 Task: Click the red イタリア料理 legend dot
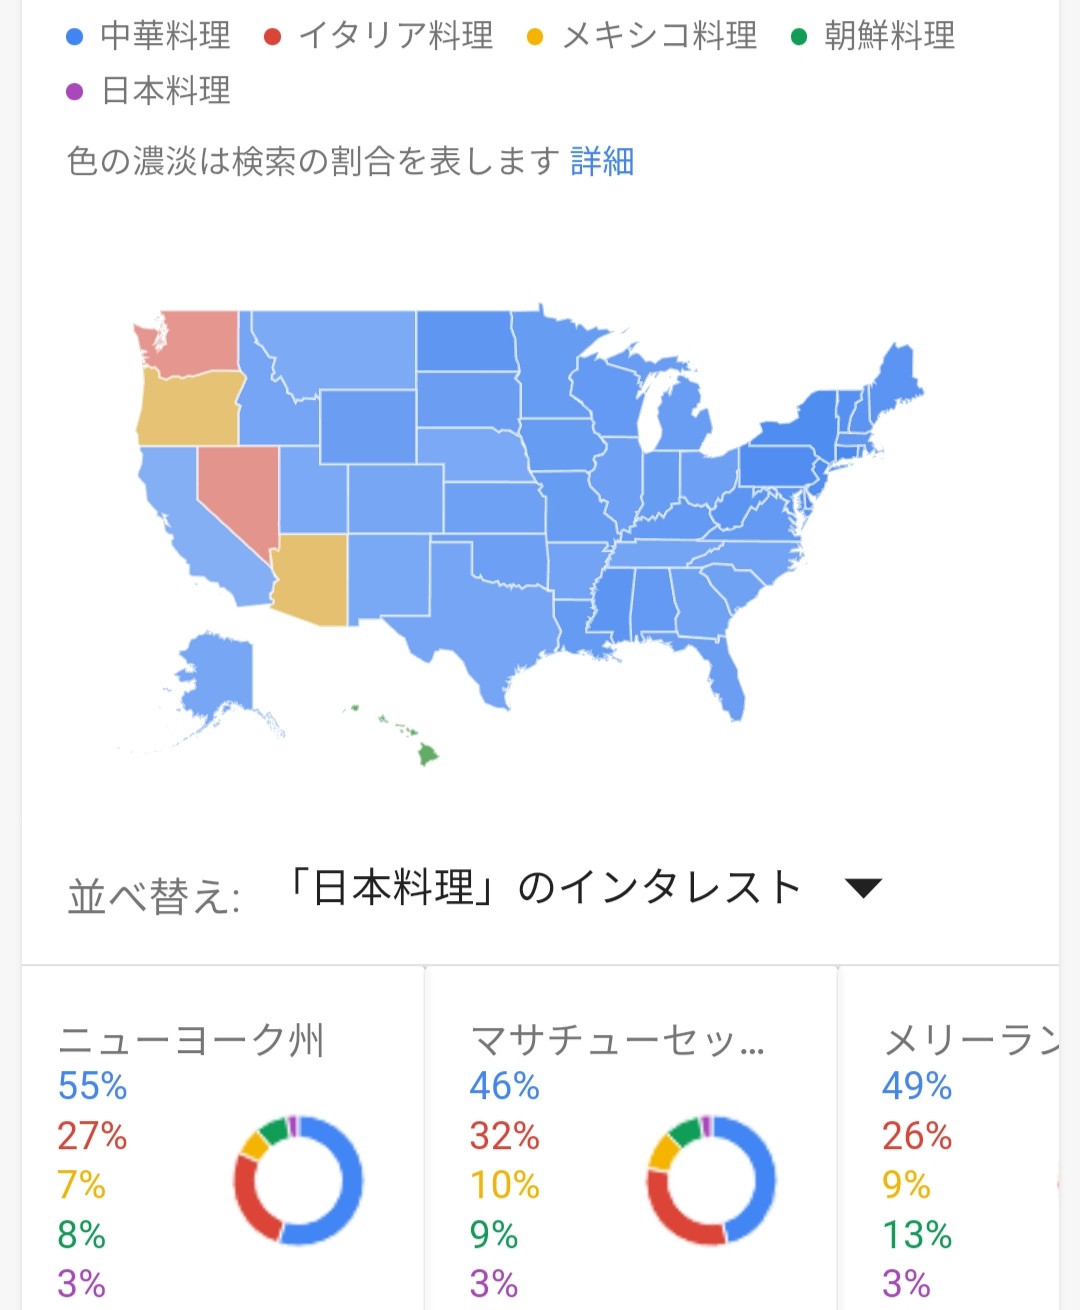pos(272,37)
